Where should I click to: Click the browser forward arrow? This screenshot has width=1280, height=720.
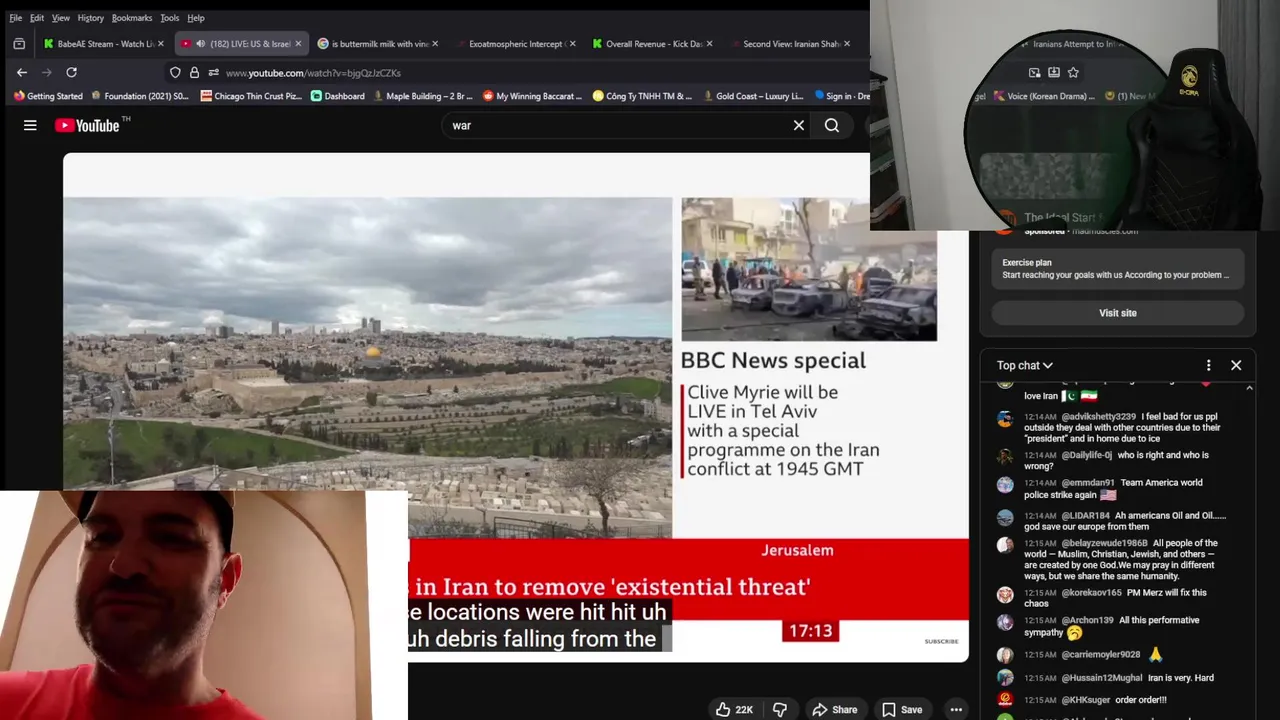pos(47,72)
